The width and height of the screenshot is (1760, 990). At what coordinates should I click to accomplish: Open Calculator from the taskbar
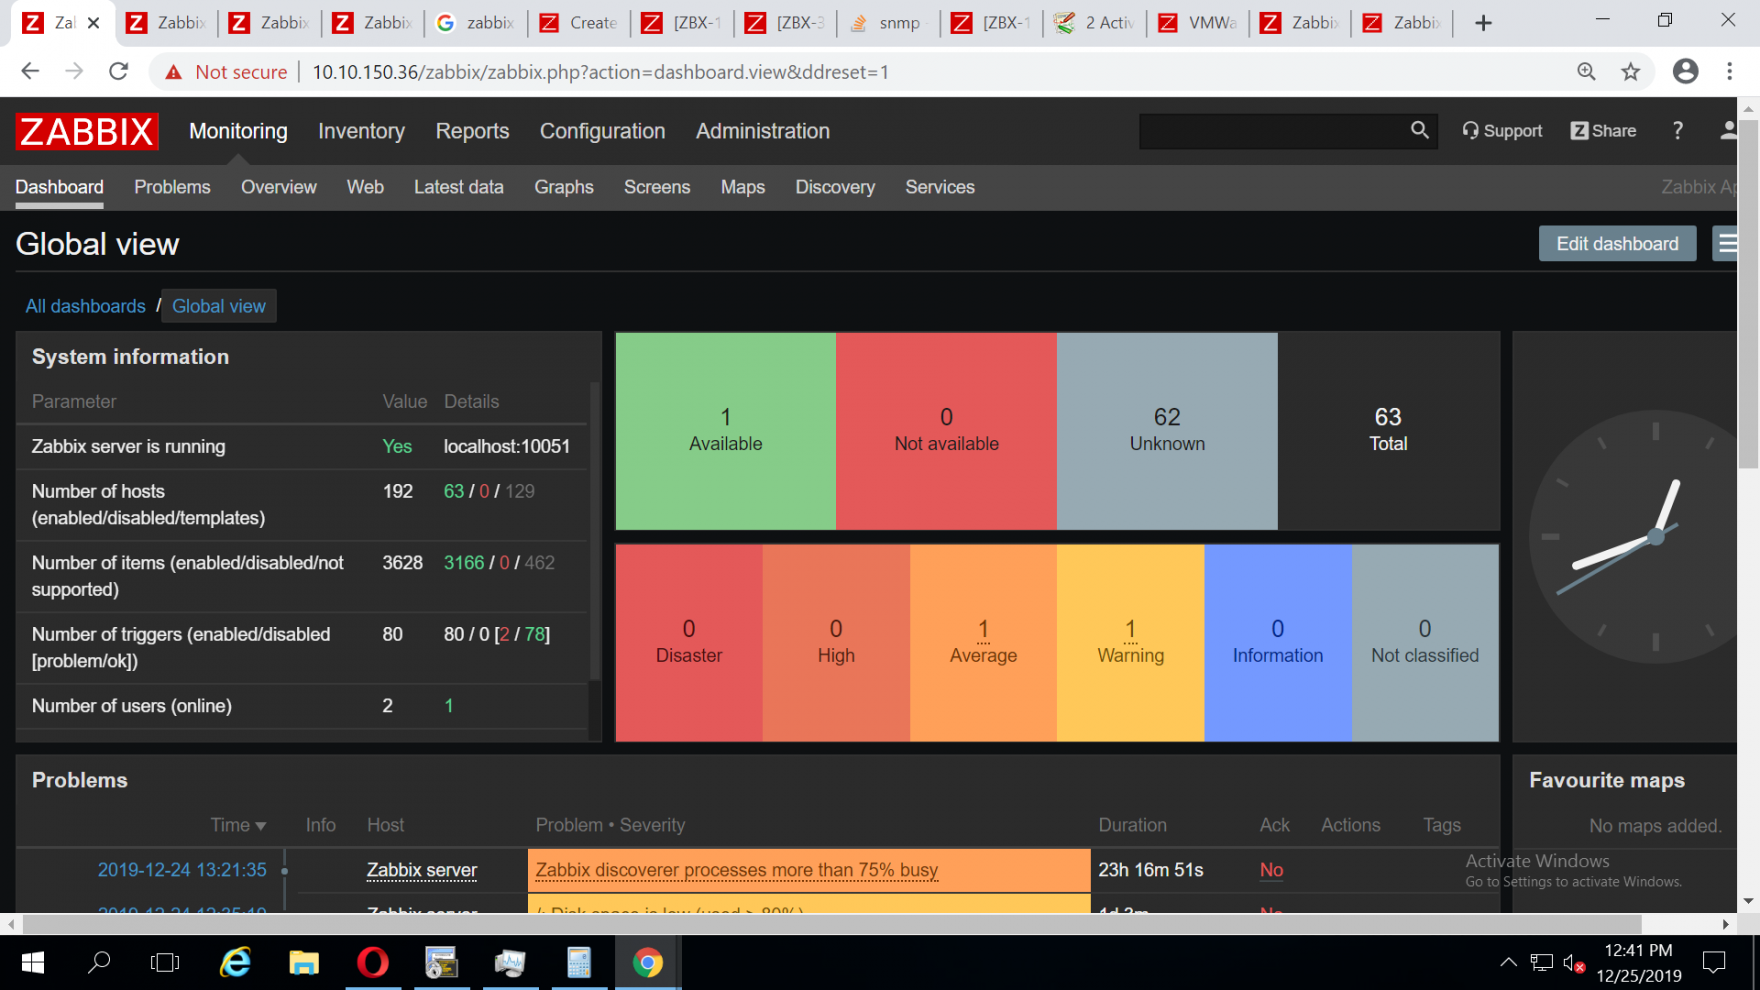(x=579, y=963)
